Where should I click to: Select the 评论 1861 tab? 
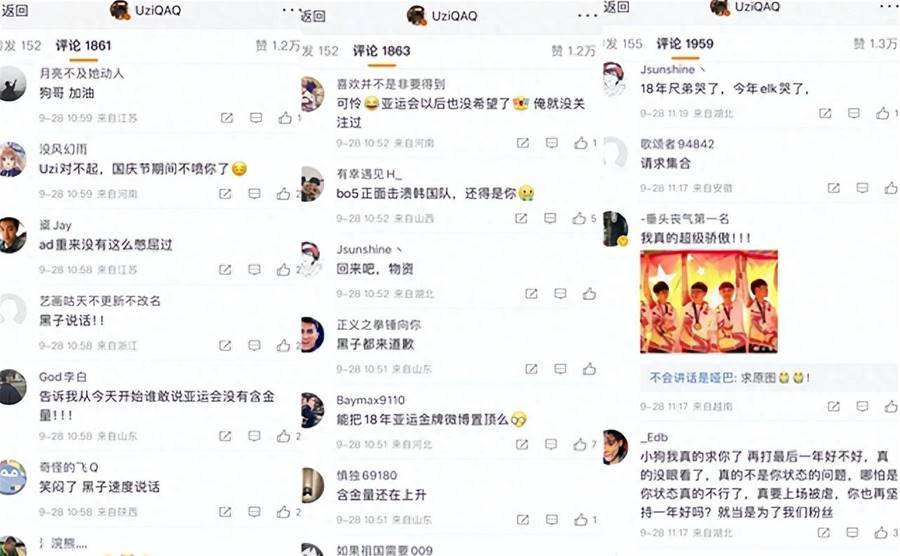(x=83, y=45)
